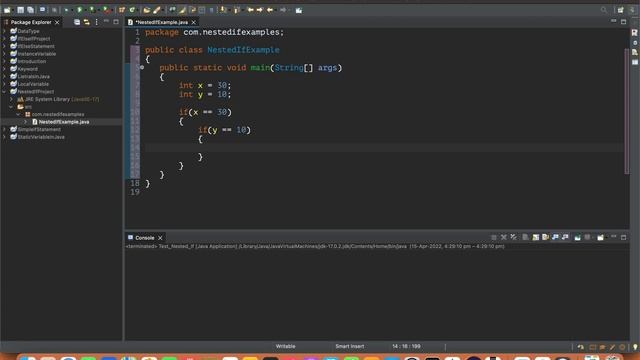640x360 pixels.
Task: Click the fold marker beside main method
Action: tap(142, 67)
